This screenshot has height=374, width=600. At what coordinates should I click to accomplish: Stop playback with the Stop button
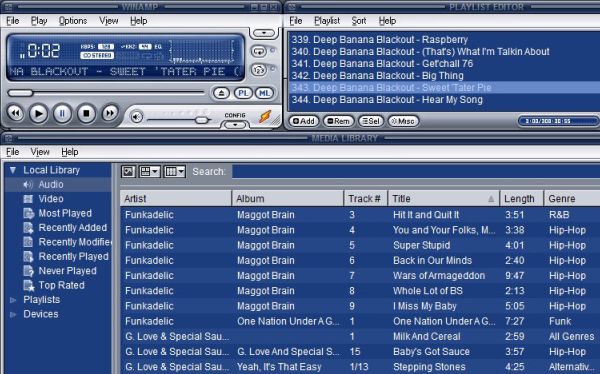tap(86, 113)
